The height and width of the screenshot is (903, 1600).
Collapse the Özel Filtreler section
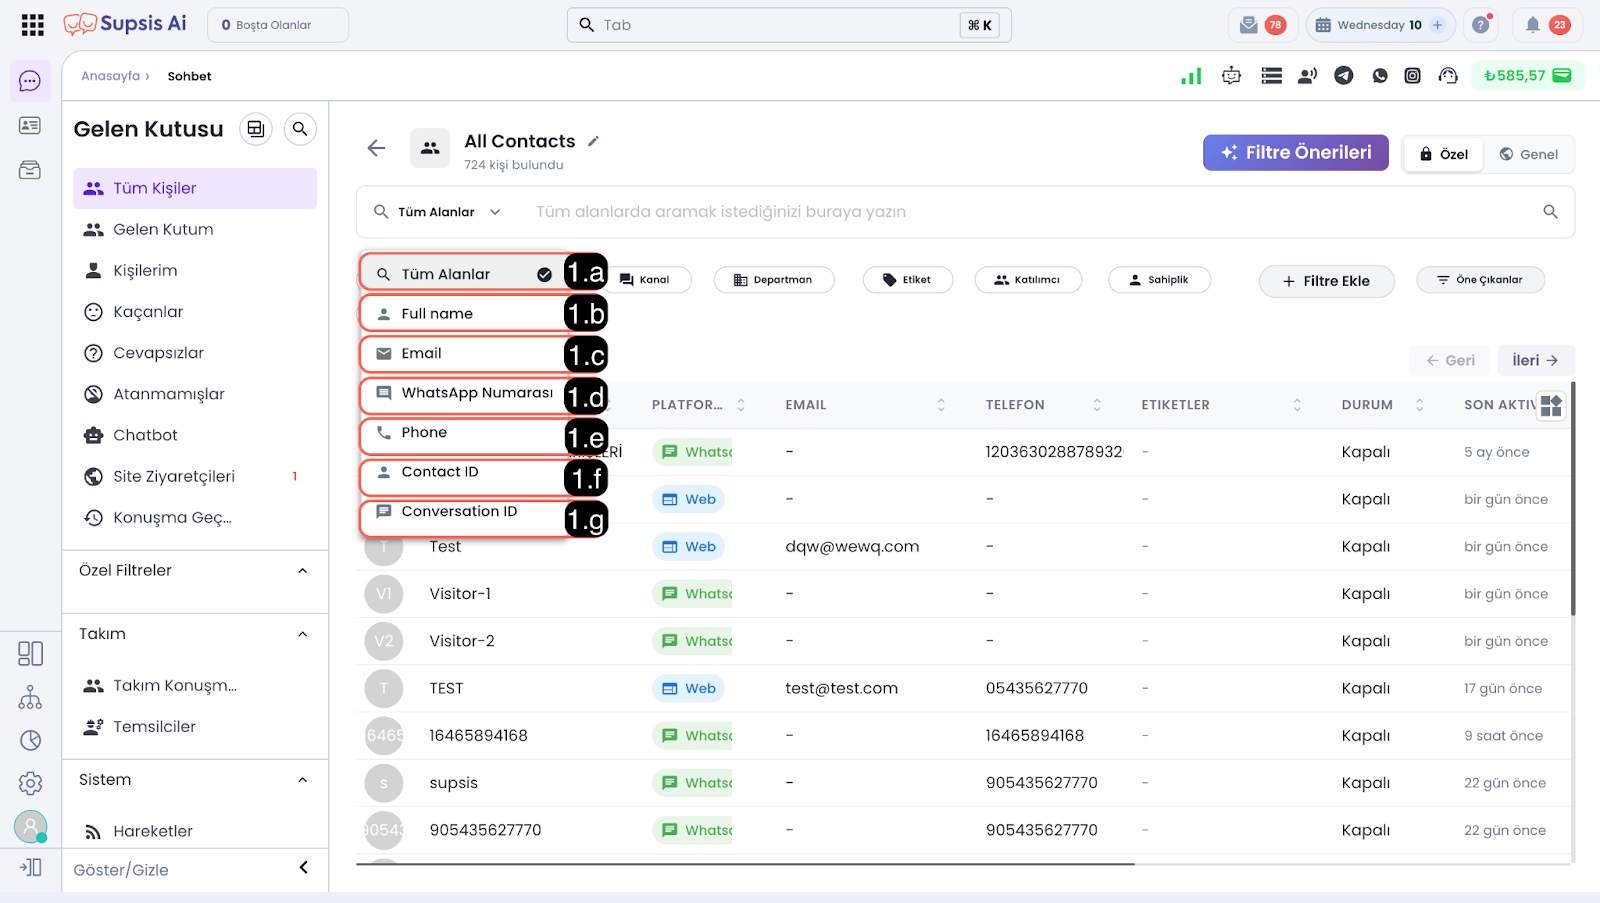302,571
